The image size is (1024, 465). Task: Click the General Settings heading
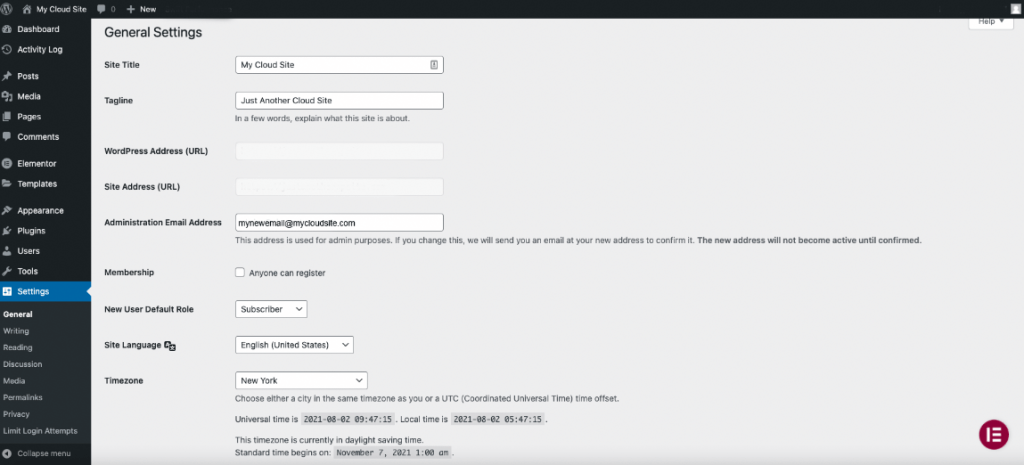(x=153, y=32)
